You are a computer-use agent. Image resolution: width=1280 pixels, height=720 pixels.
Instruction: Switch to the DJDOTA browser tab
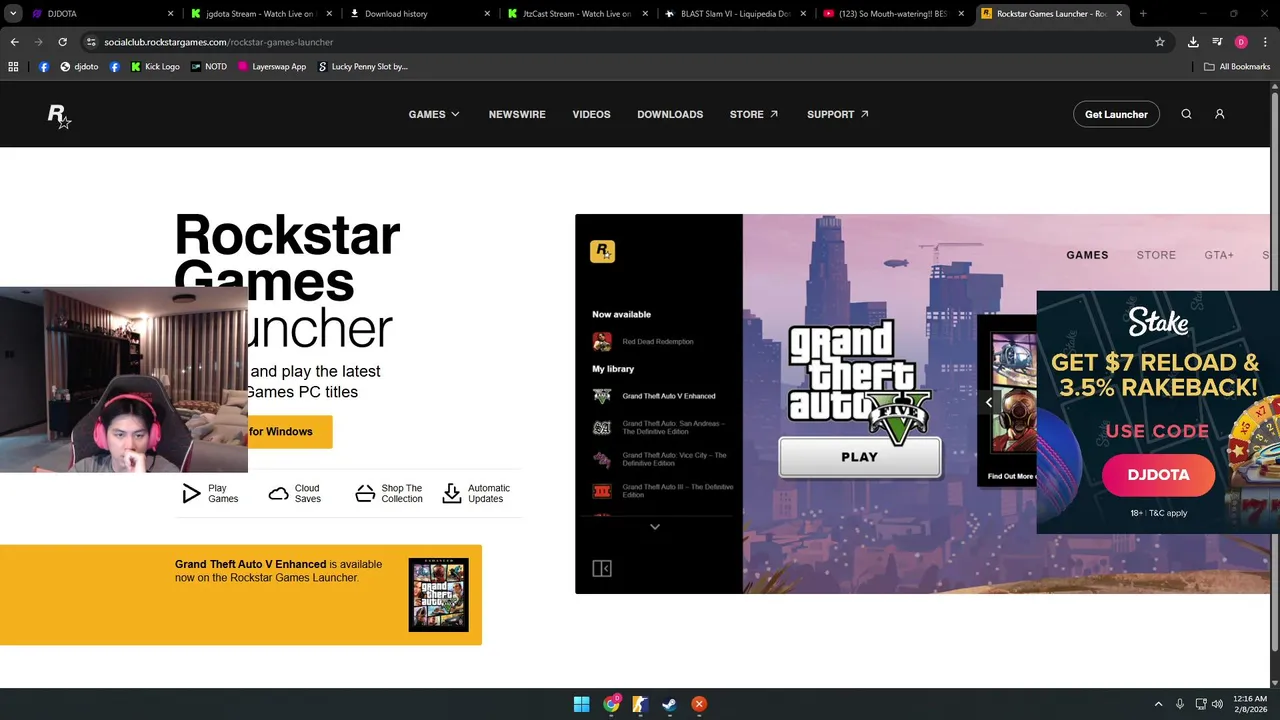click(100, 14)
